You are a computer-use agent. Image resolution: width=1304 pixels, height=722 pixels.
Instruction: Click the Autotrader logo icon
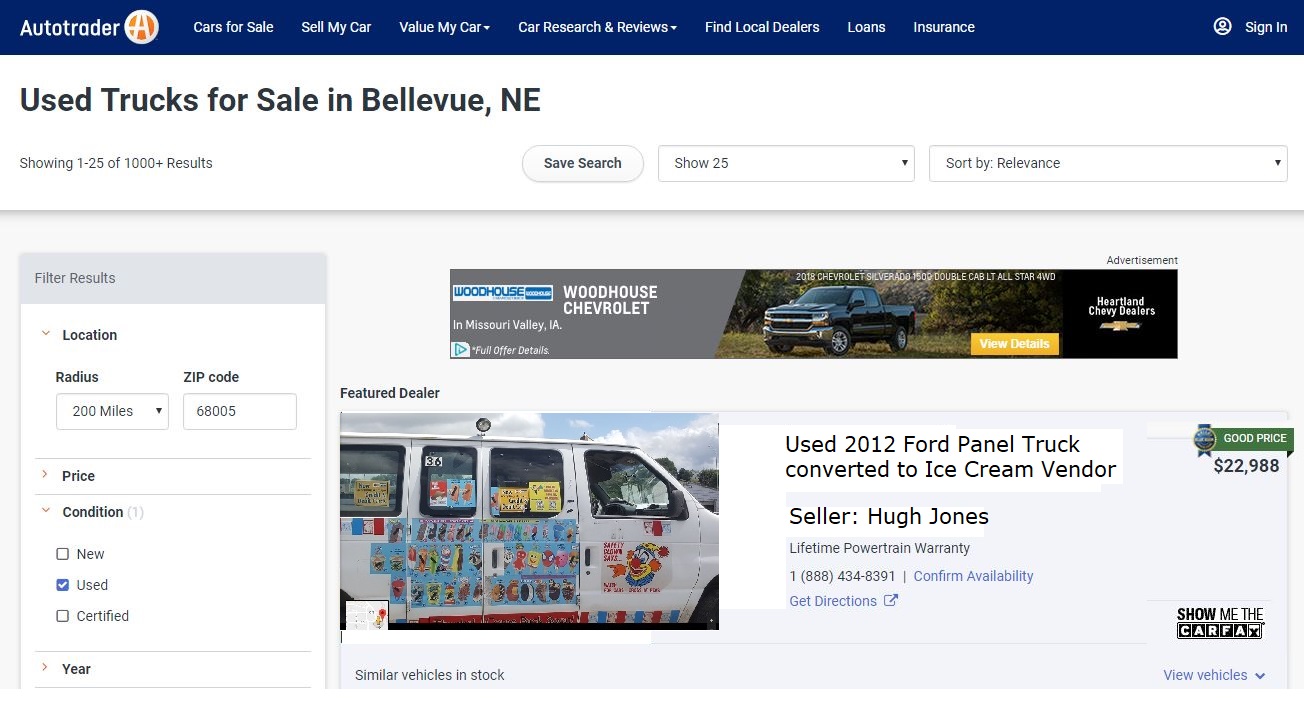(x=141, y=27)
